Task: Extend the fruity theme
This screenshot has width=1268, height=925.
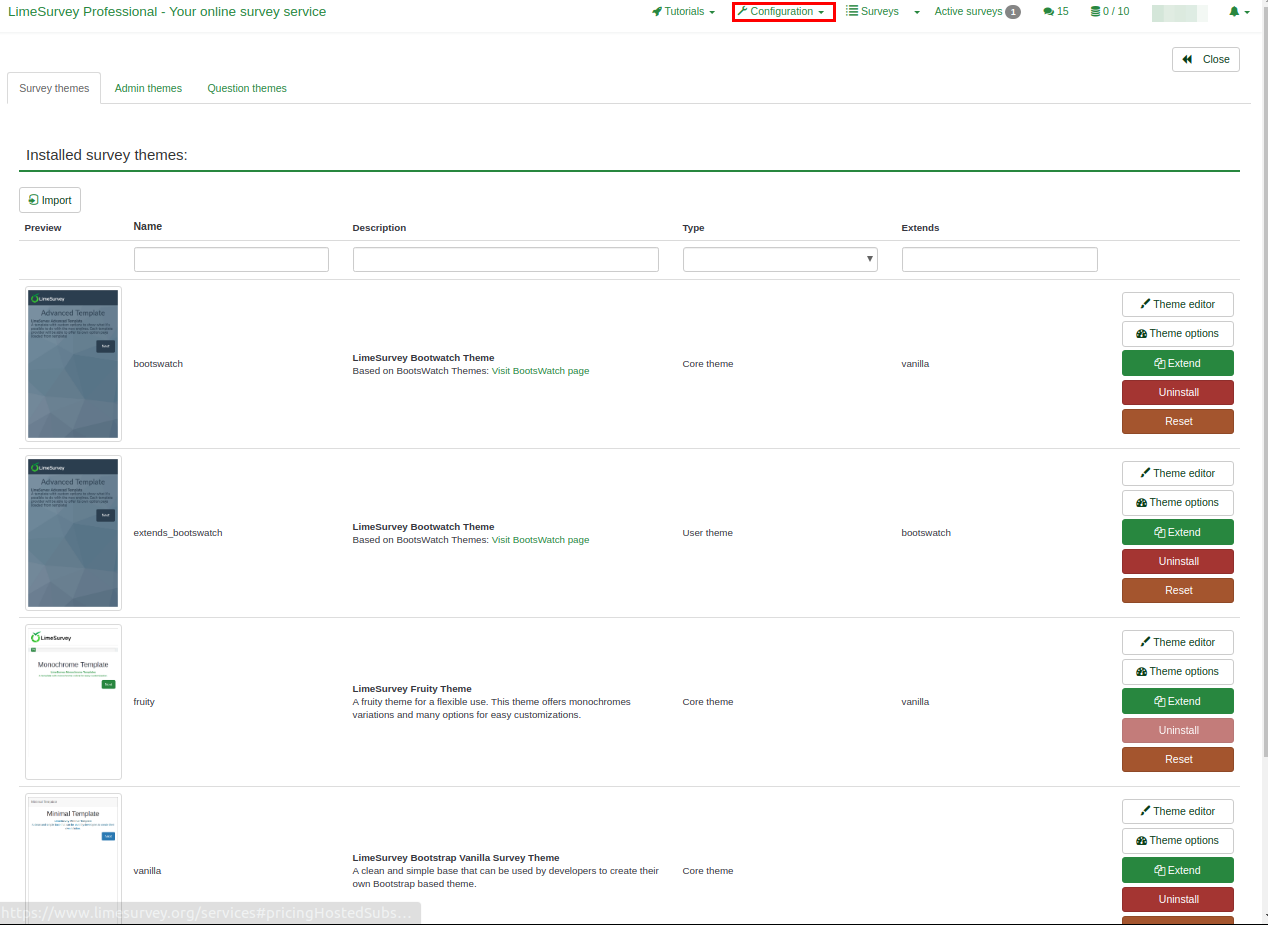Action: pos(1177,701)
